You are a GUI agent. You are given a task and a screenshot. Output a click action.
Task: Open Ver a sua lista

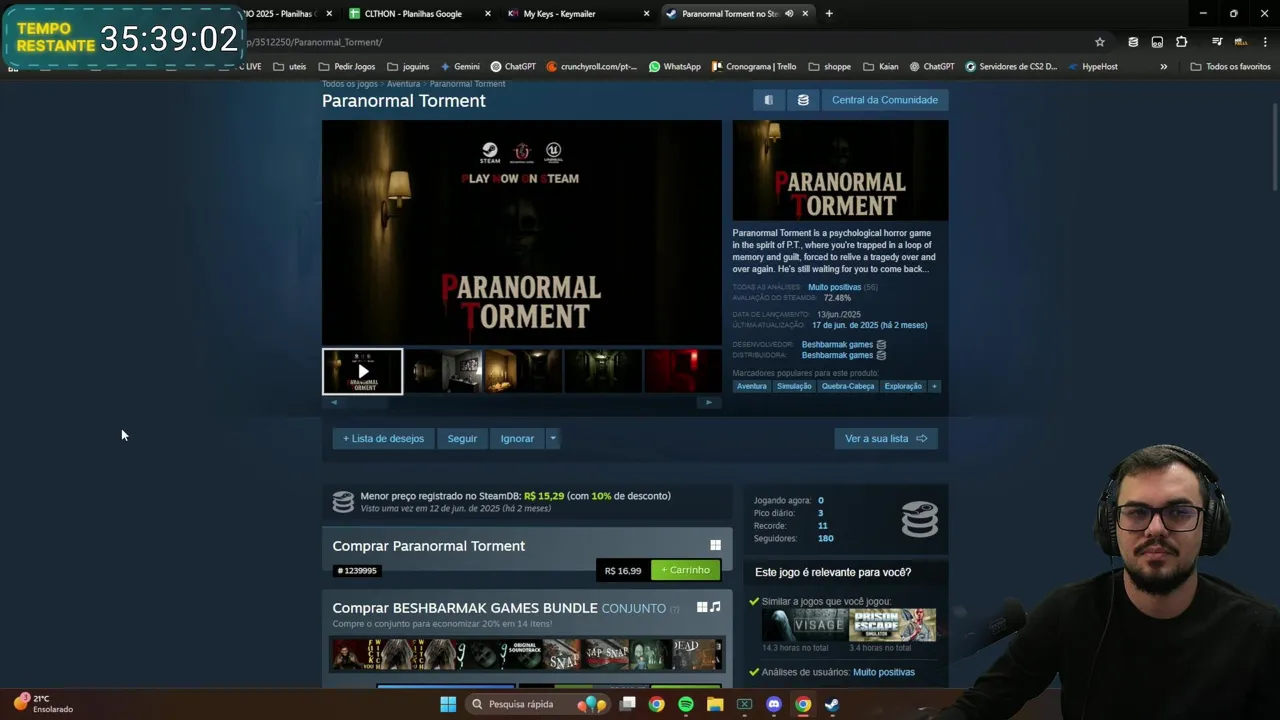pyautogui.click(x=886, y=438)
